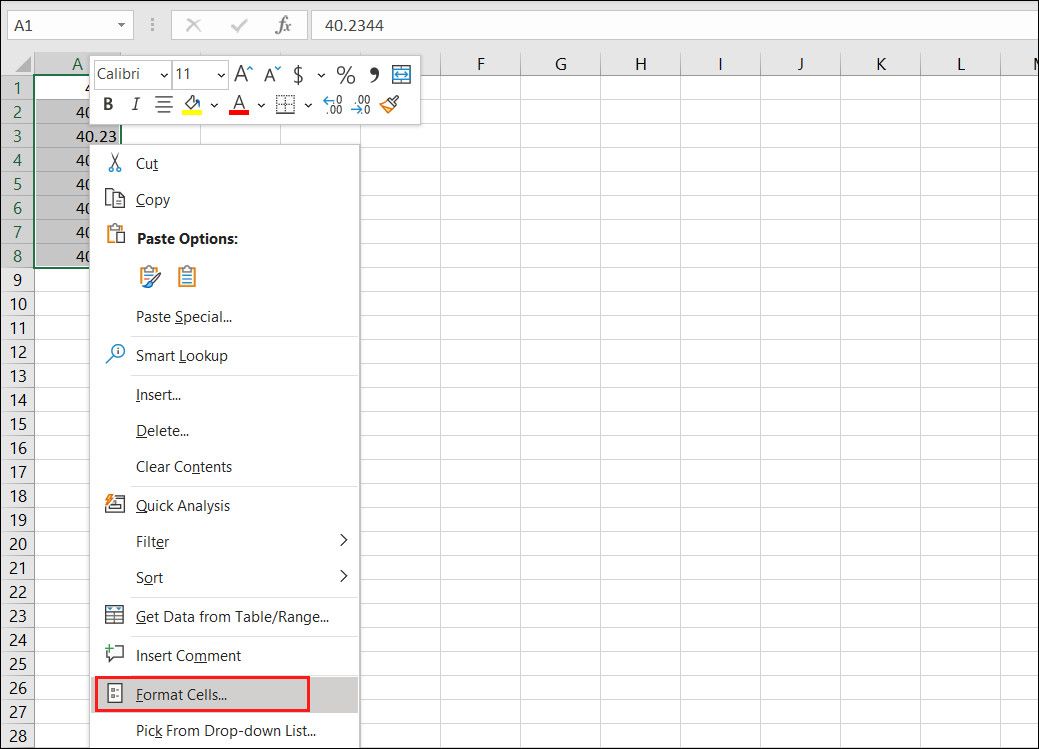The height and width of the screenshot is (749, 1039).
Task: Select column G header
Action: pos(561,64)
